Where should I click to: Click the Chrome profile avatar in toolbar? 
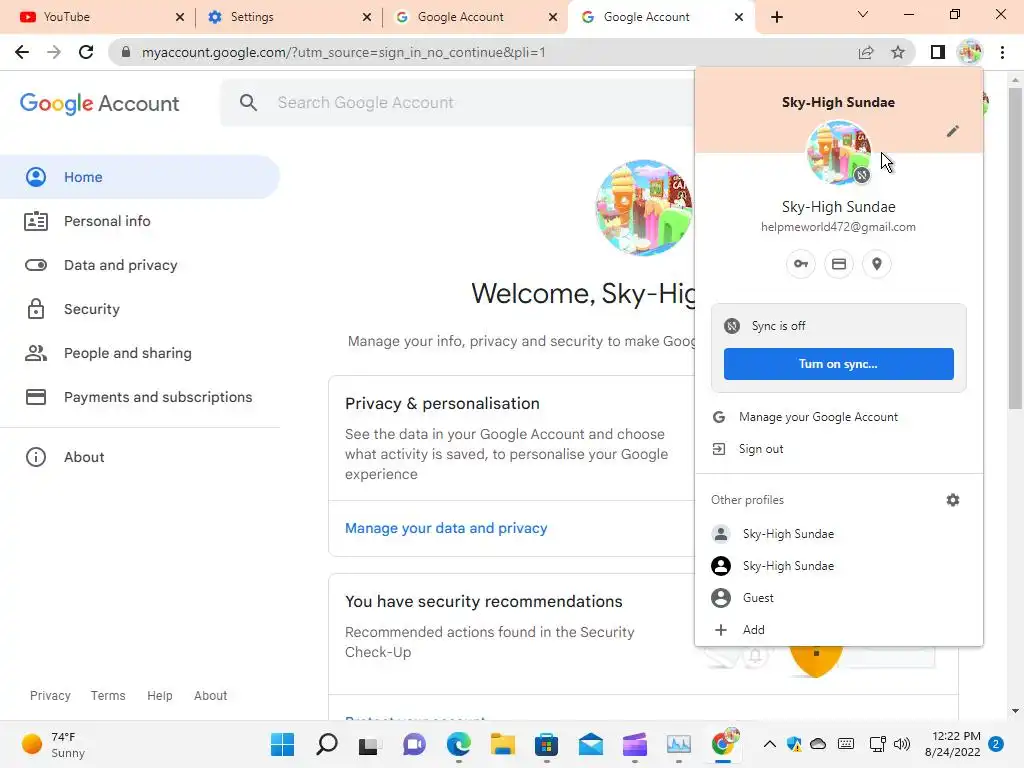[x=970, y=52]
